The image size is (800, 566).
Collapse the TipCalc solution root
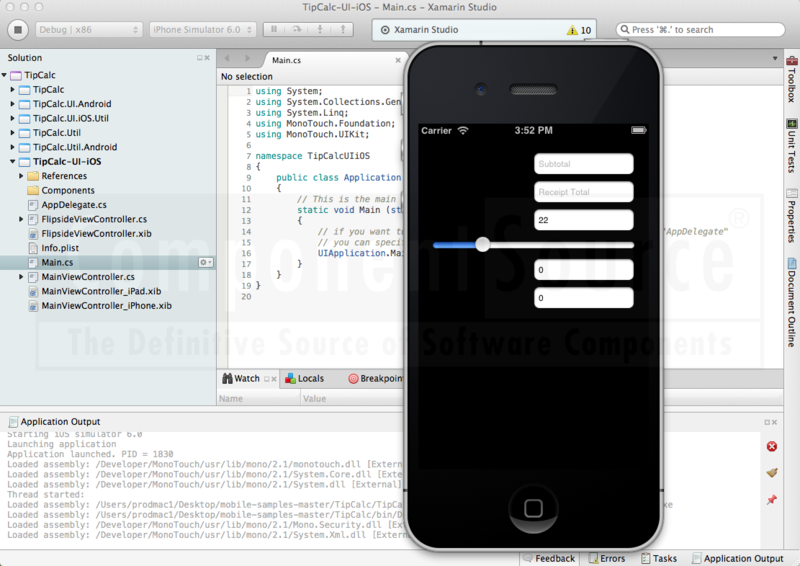click(4, 75)
